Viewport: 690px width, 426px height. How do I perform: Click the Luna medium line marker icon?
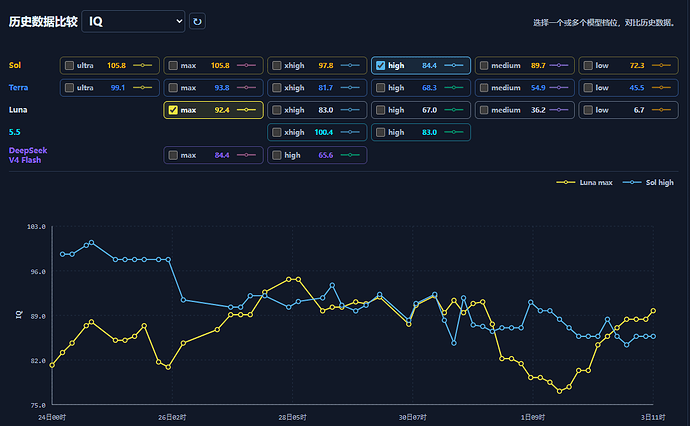[x=559, y=110]
